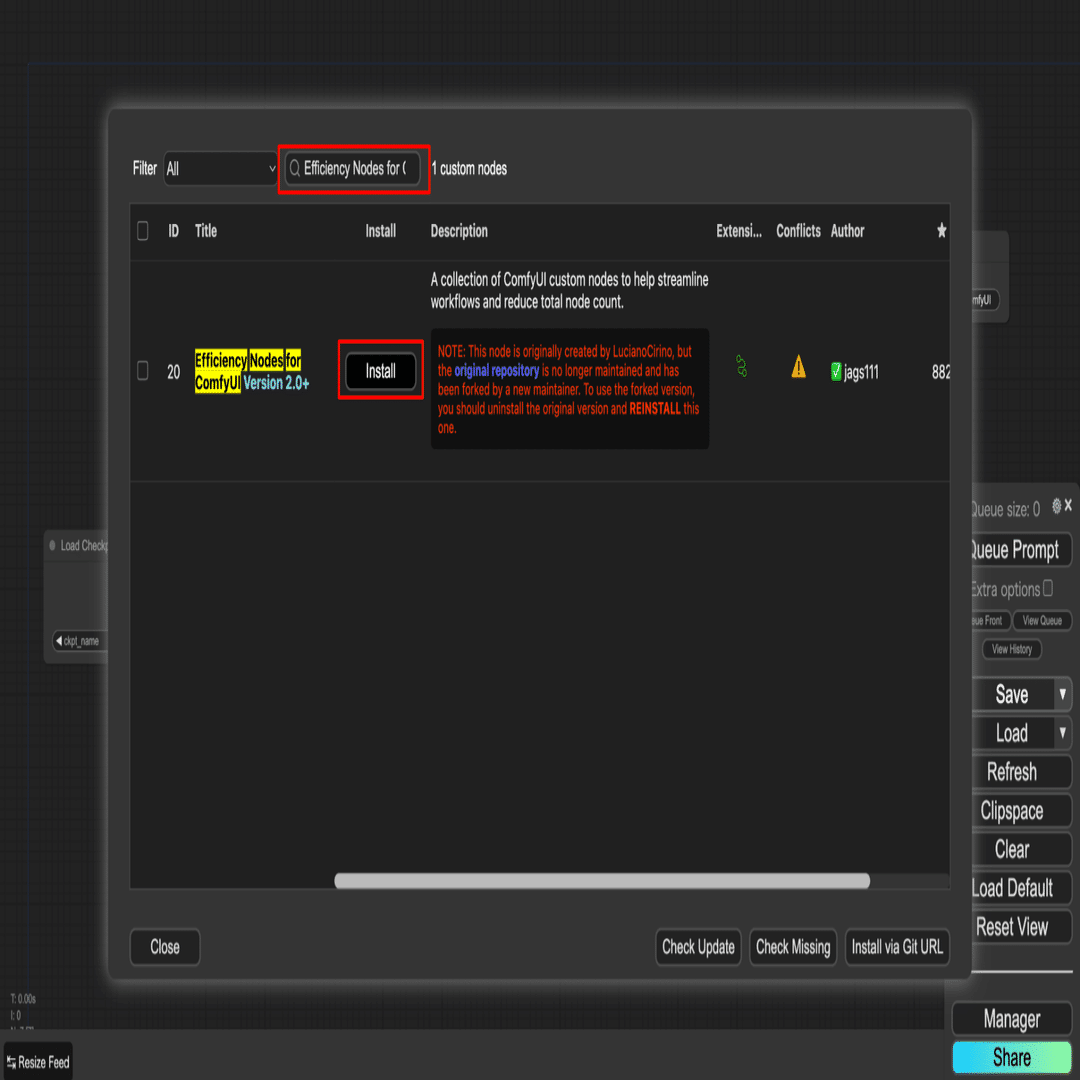This screenshot has width=1080, height=1080.
Task: Close the ComfyUI menu with the X icon
Action: coord(1068,506)
